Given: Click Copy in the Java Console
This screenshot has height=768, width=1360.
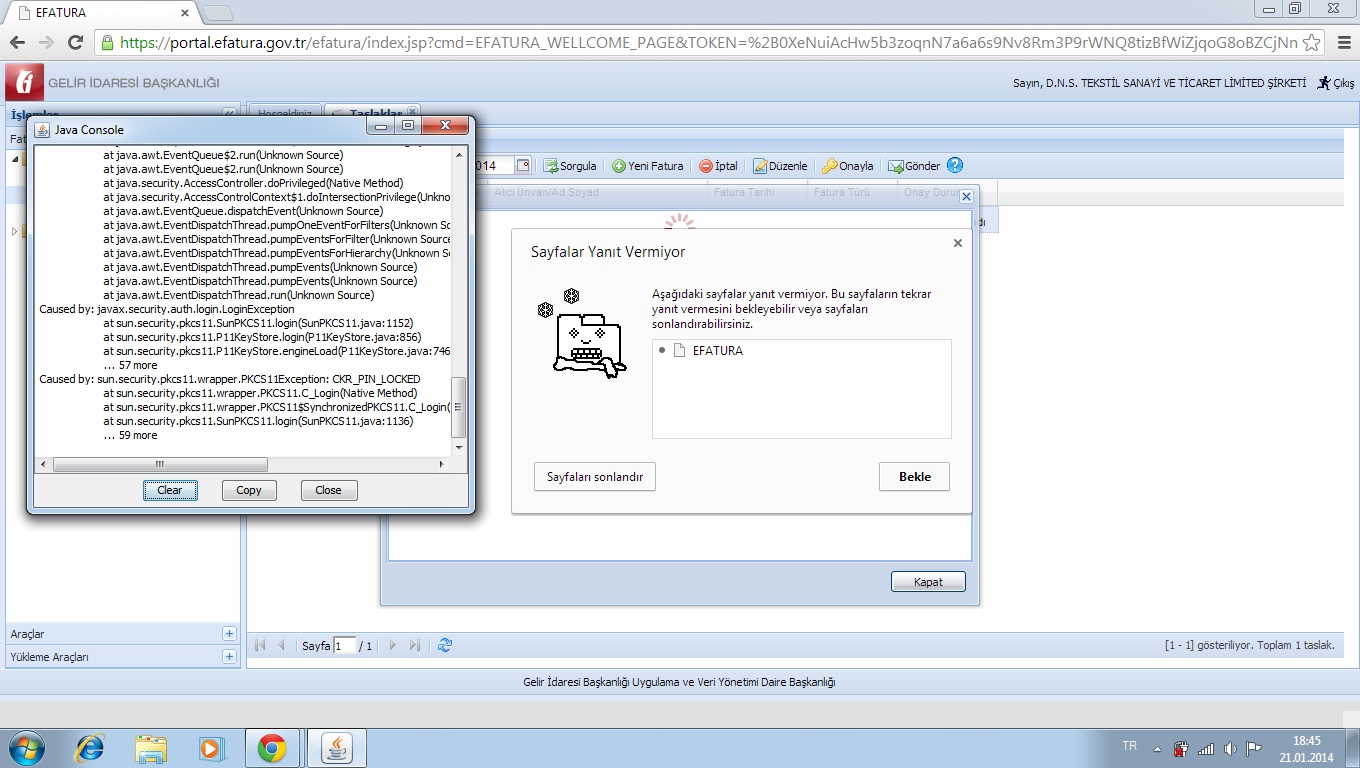Looking at the screenshot, I should tap(249, 490).
